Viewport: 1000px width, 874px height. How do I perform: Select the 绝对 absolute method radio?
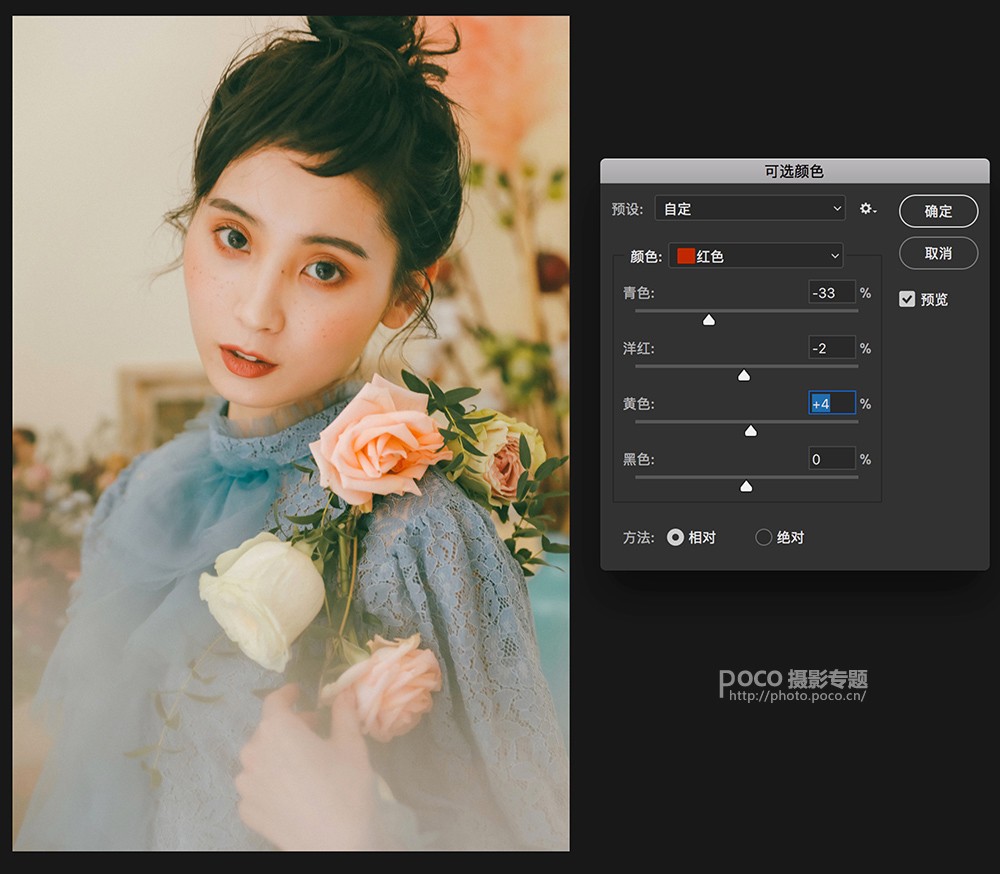pos(763,537)
